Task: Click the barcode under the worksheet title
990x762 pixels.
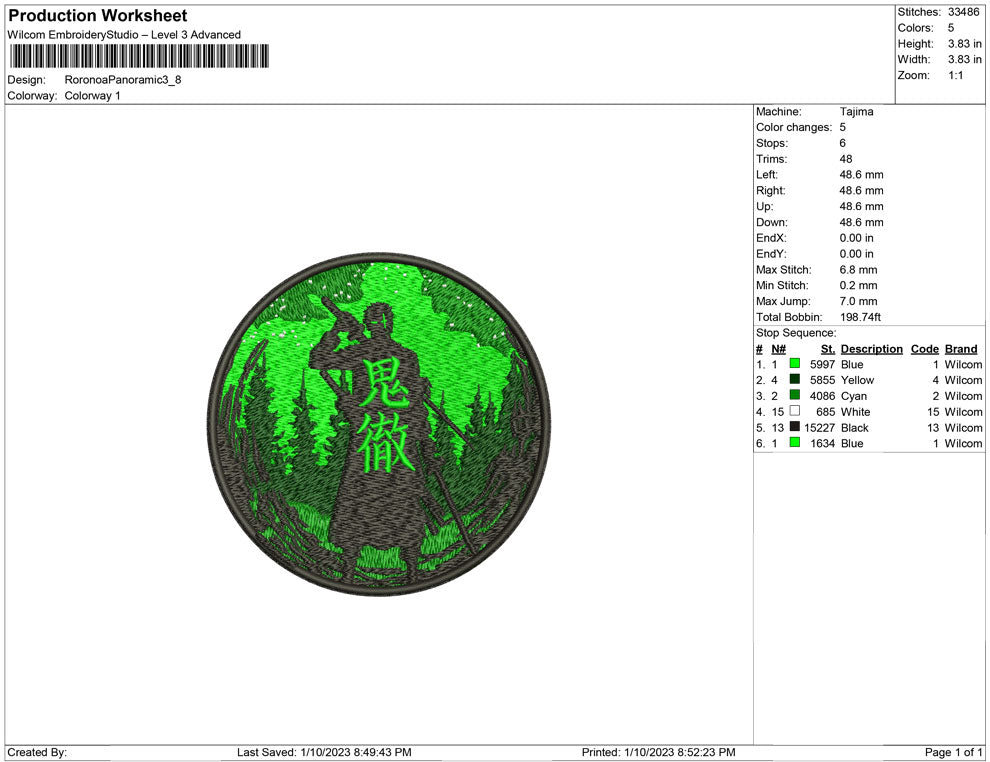Action: coord(139,56)
